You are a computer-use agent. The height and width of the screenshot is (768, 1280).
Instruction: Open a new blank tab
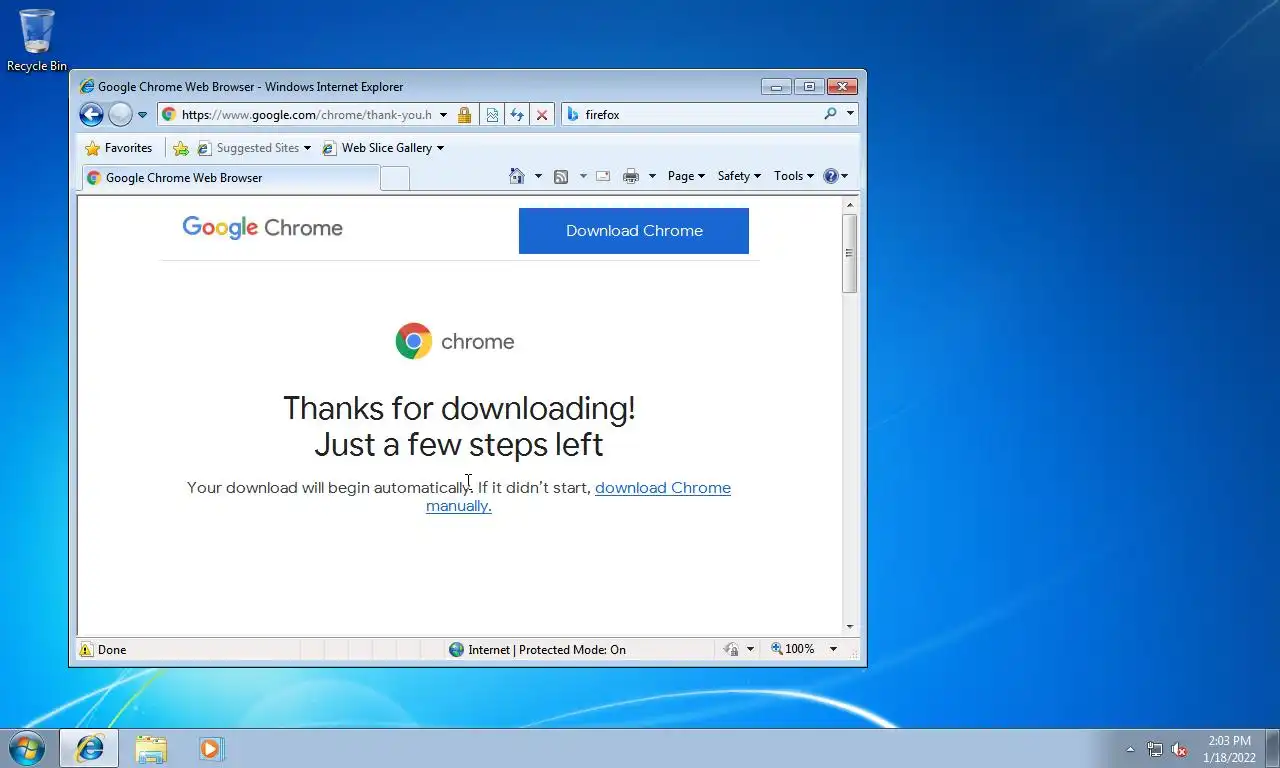coord(395,179)
